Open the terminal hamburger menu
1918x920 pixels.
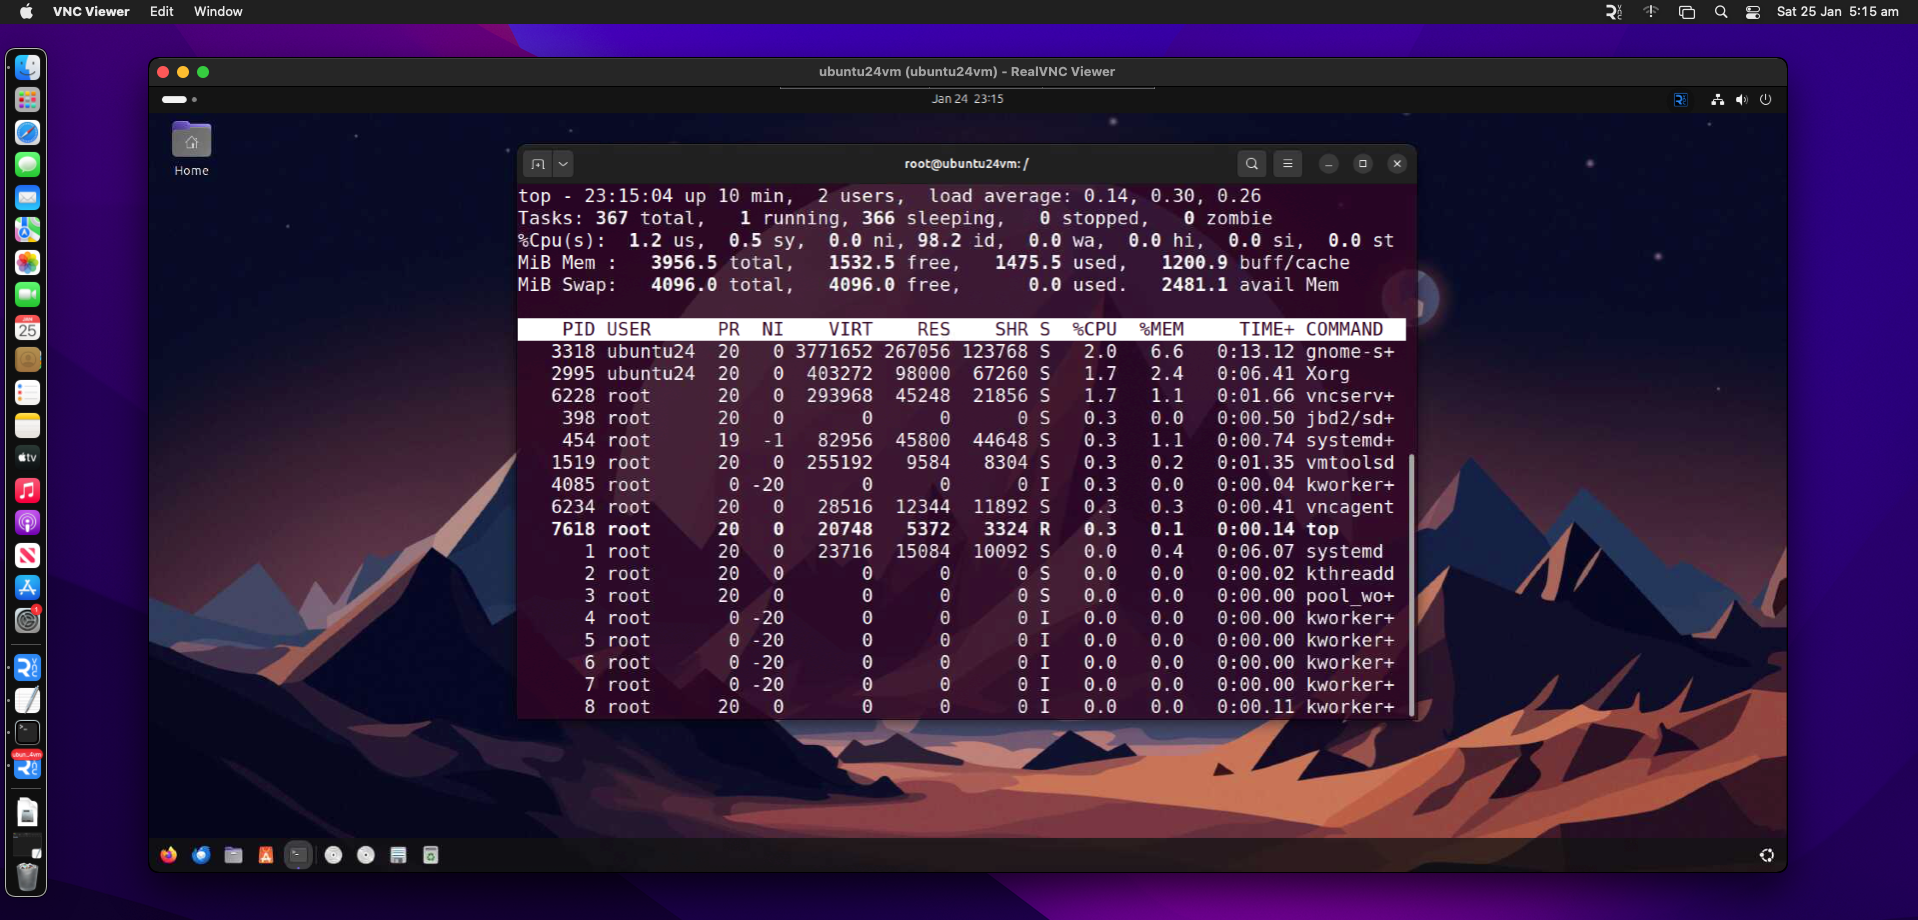point(1288,164)
